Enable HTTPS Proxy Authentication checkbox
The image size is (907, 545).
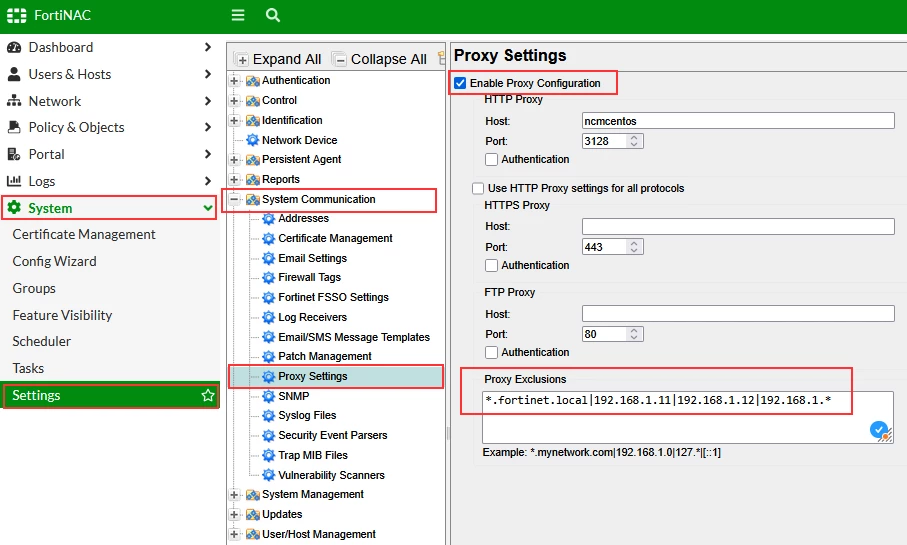point(491,265)
